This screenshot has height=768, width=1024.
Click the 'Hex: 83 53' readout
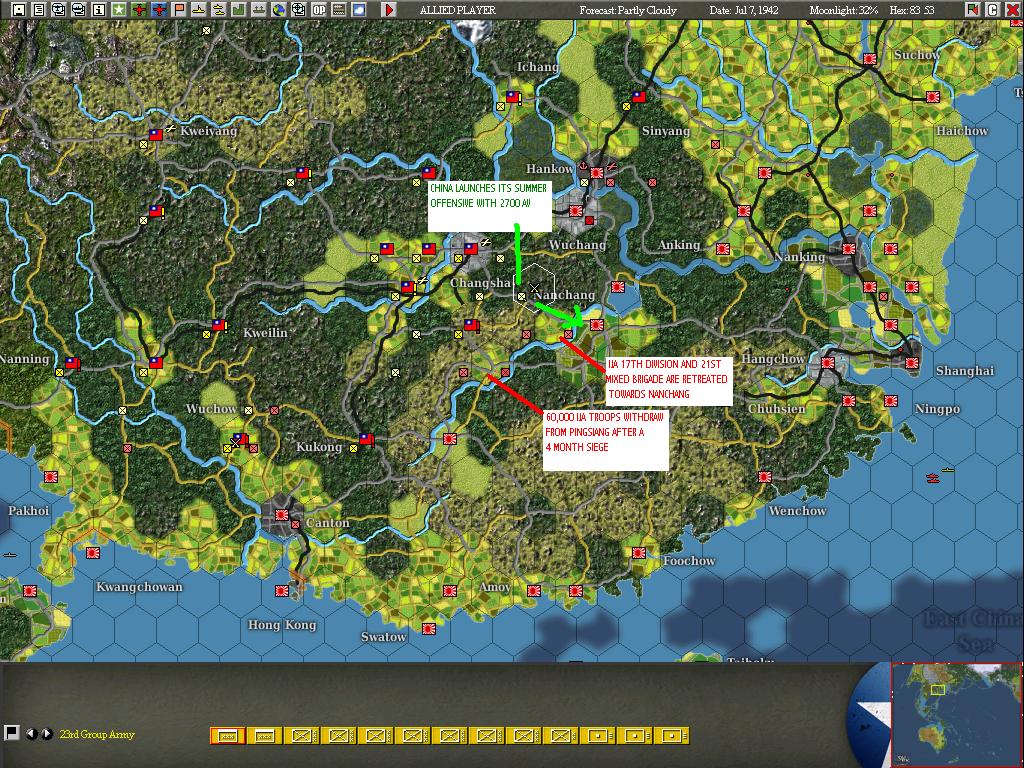click(912, 10)
